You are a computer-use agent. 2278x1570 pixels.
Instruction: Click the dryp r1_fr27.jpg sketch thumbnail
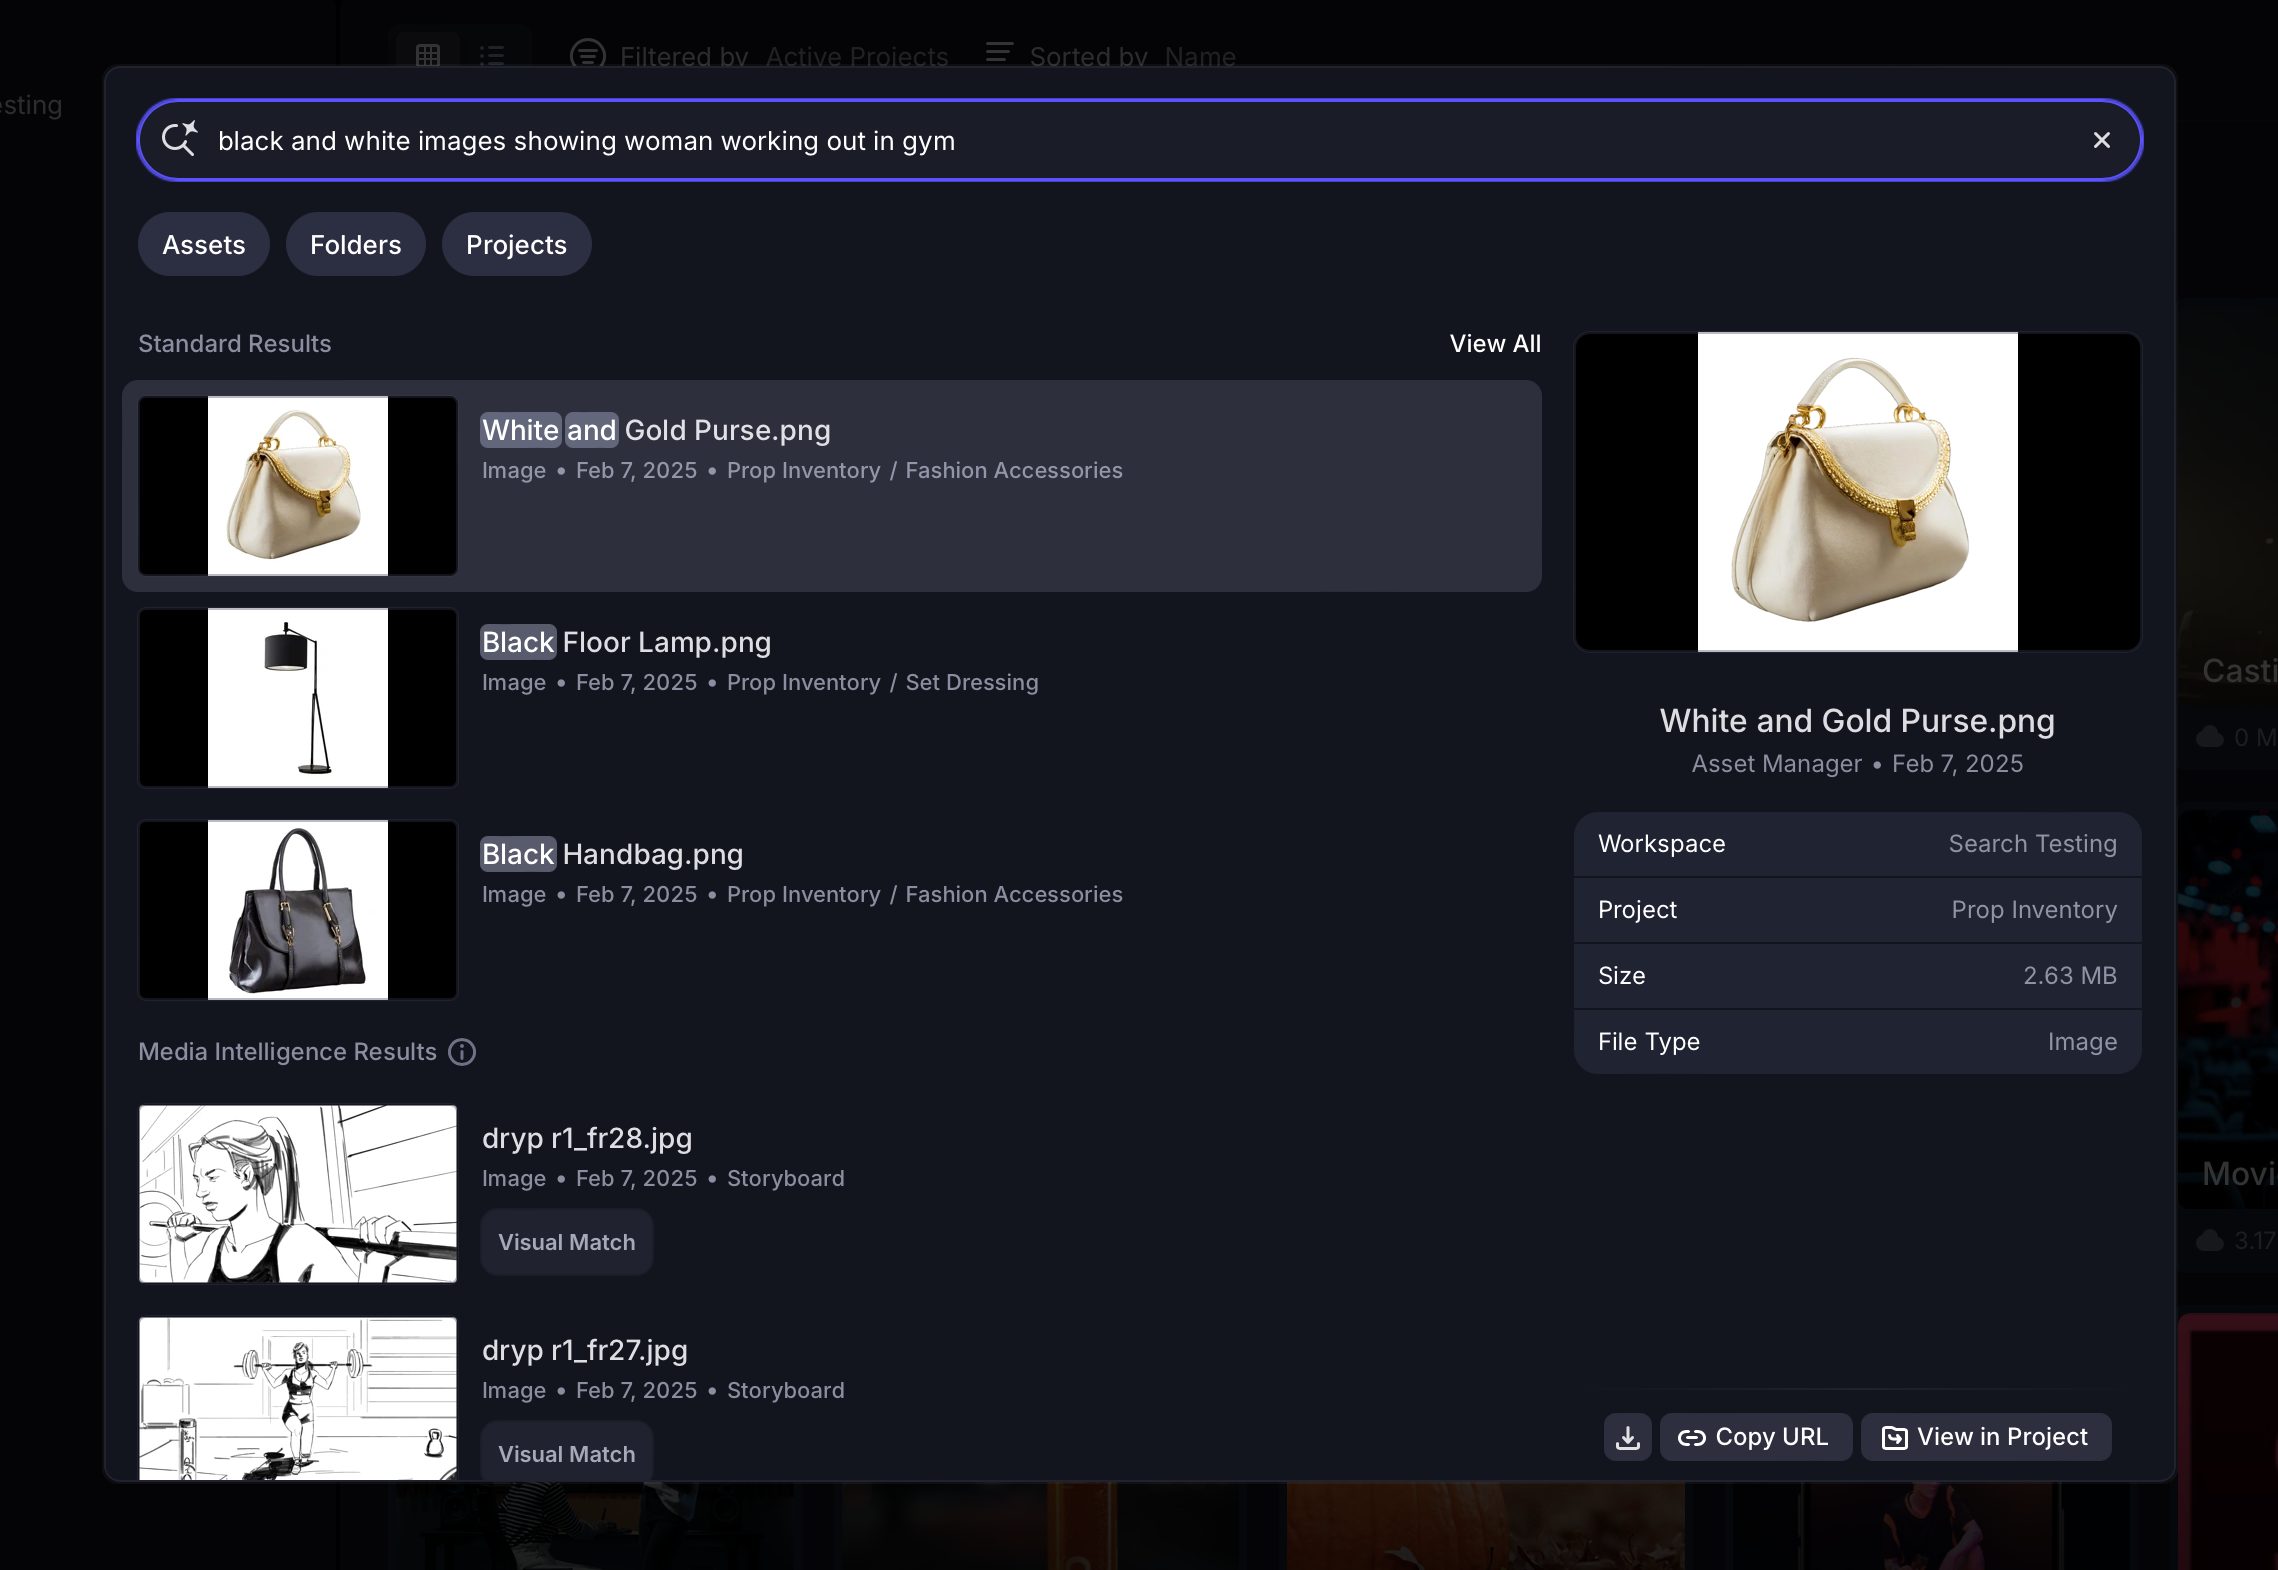[298, 1398]
